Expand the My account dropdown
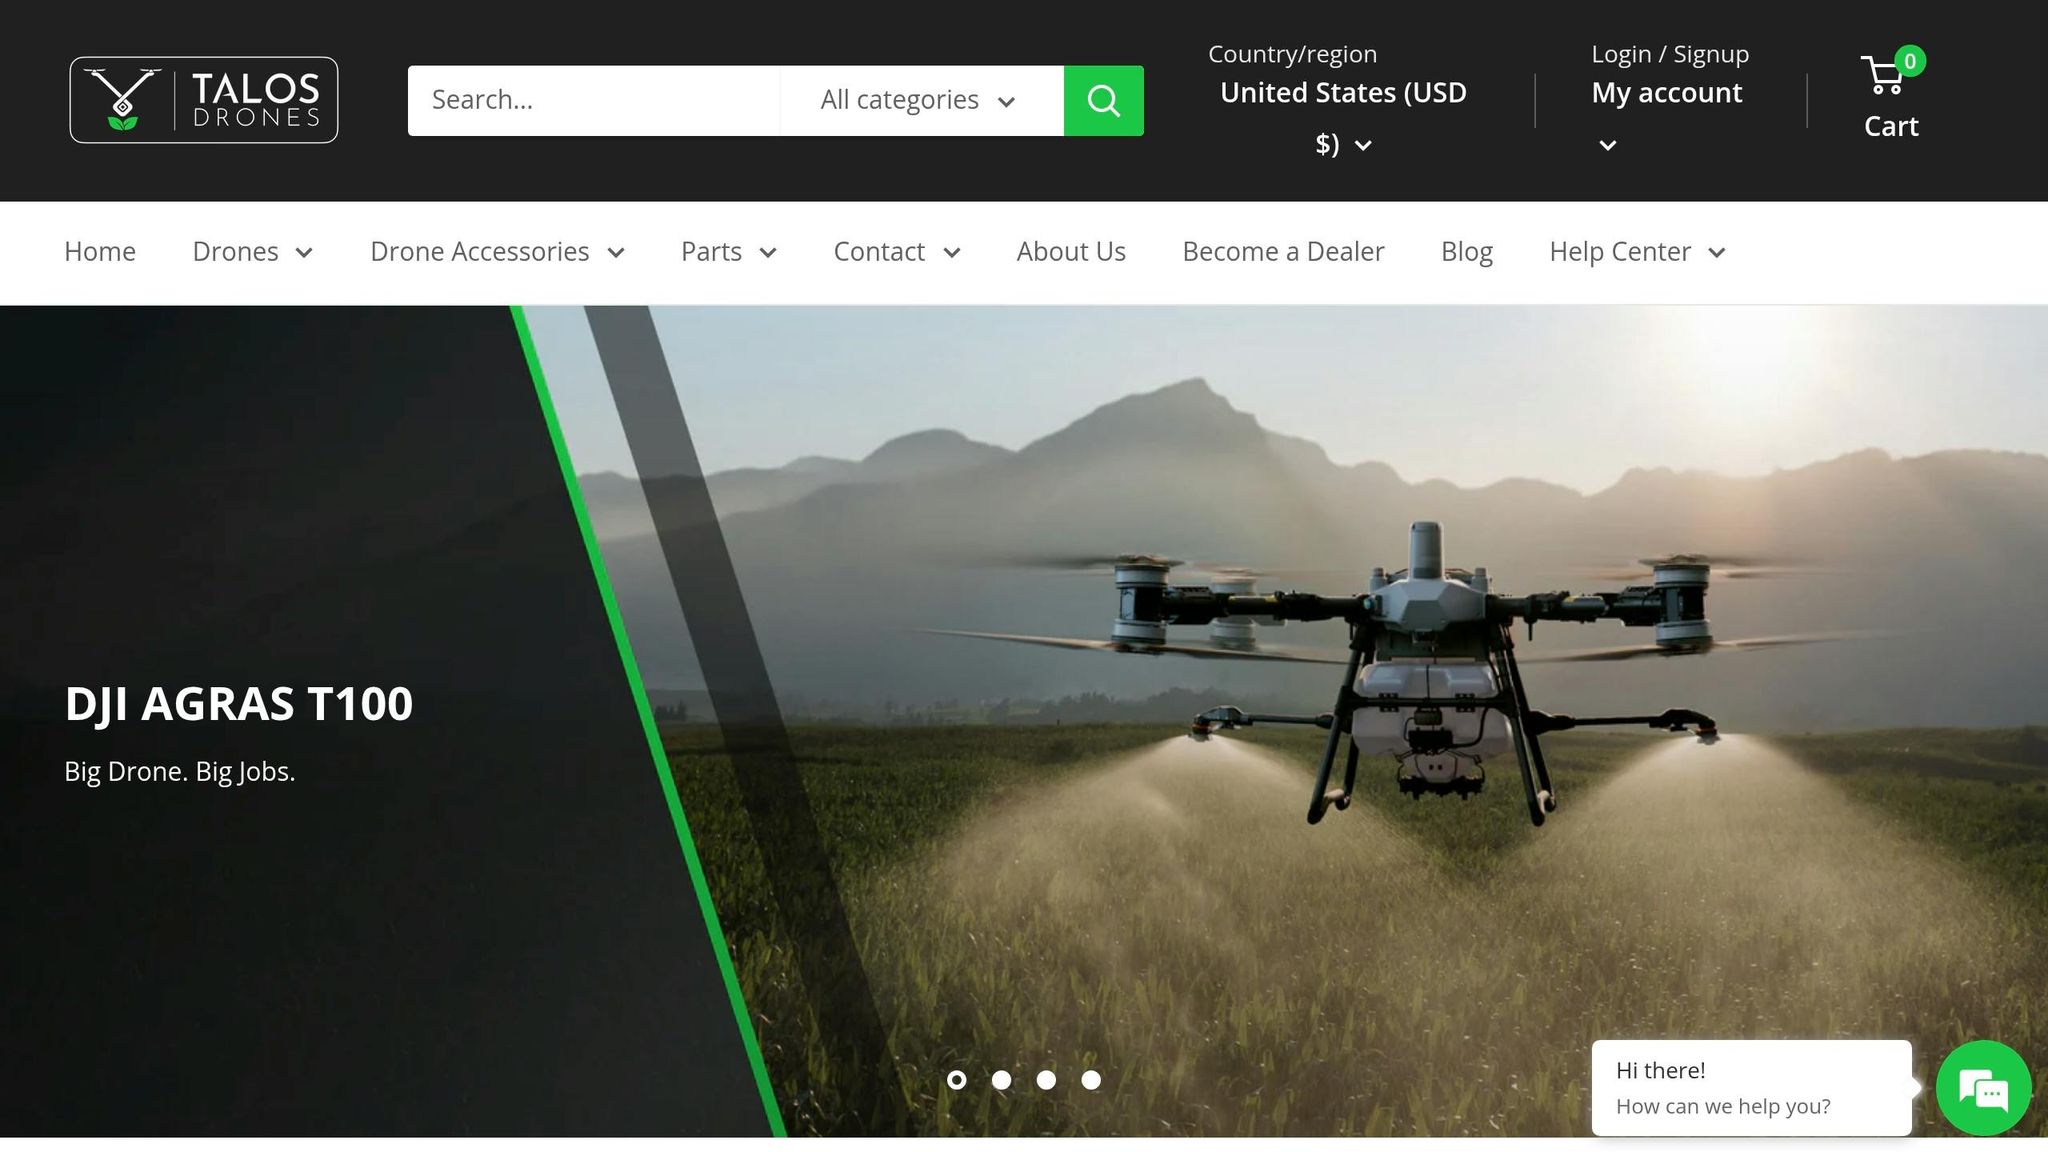 [x=1666, y=93]
